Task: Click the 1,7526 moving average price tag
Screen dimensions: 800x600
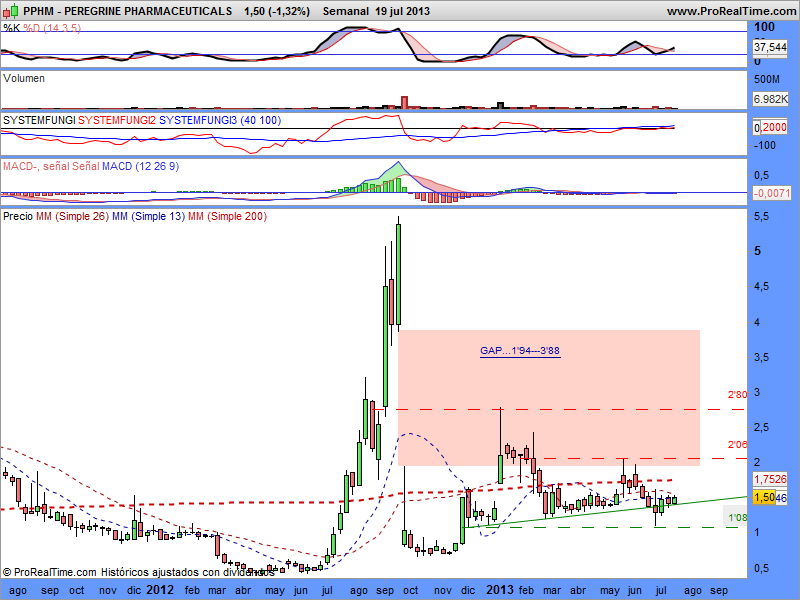Action: tap(770, 479)
